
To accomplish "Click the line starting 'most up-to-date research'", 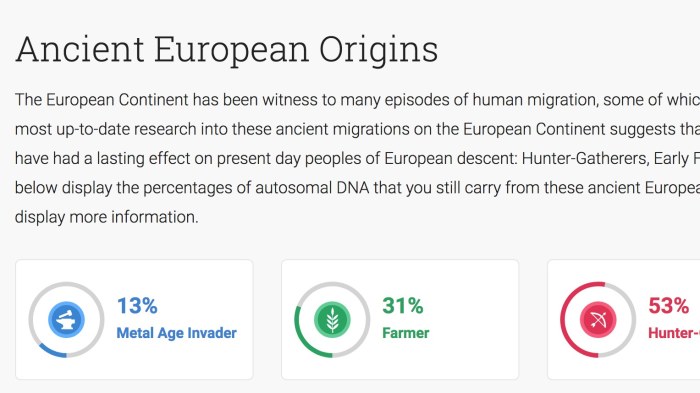I will tap(357, 130).
